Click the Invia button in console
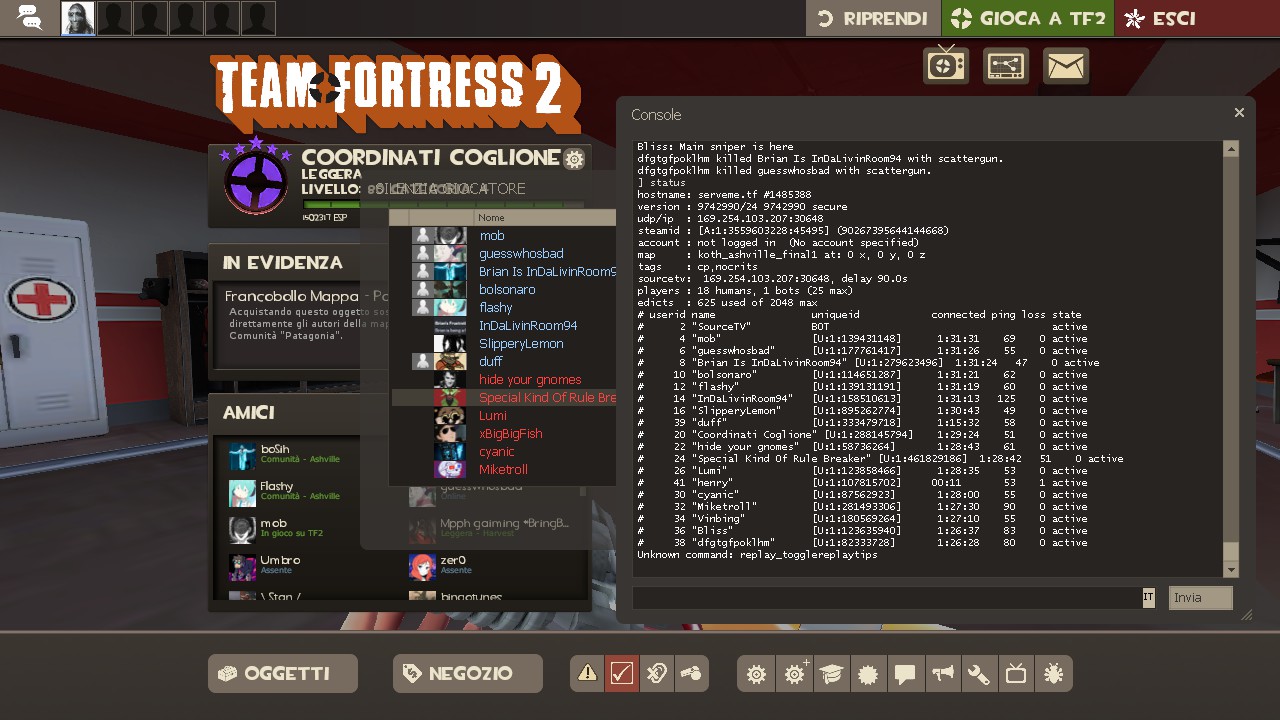This screenshot has height=720, width=1280. click(1200, 598)
